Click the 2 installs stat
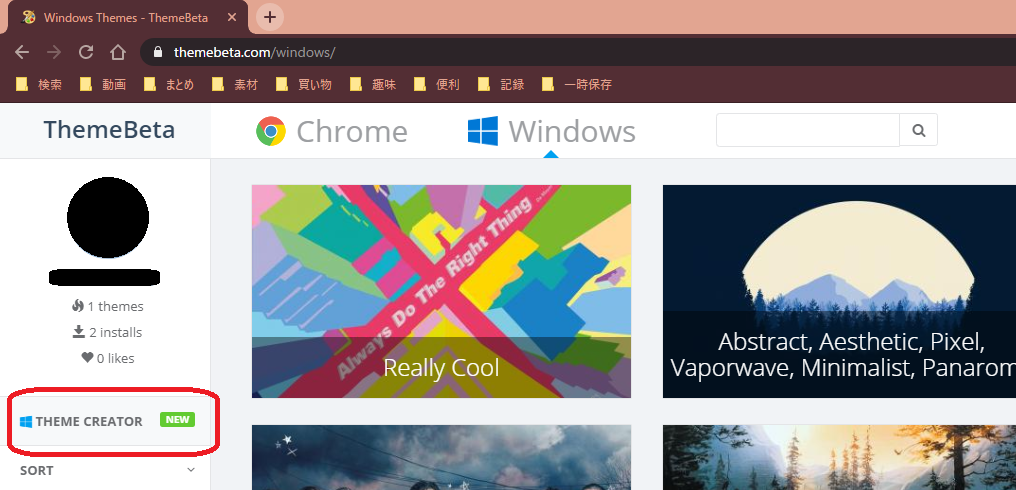The image size is (1016, 490). [107, 332]
